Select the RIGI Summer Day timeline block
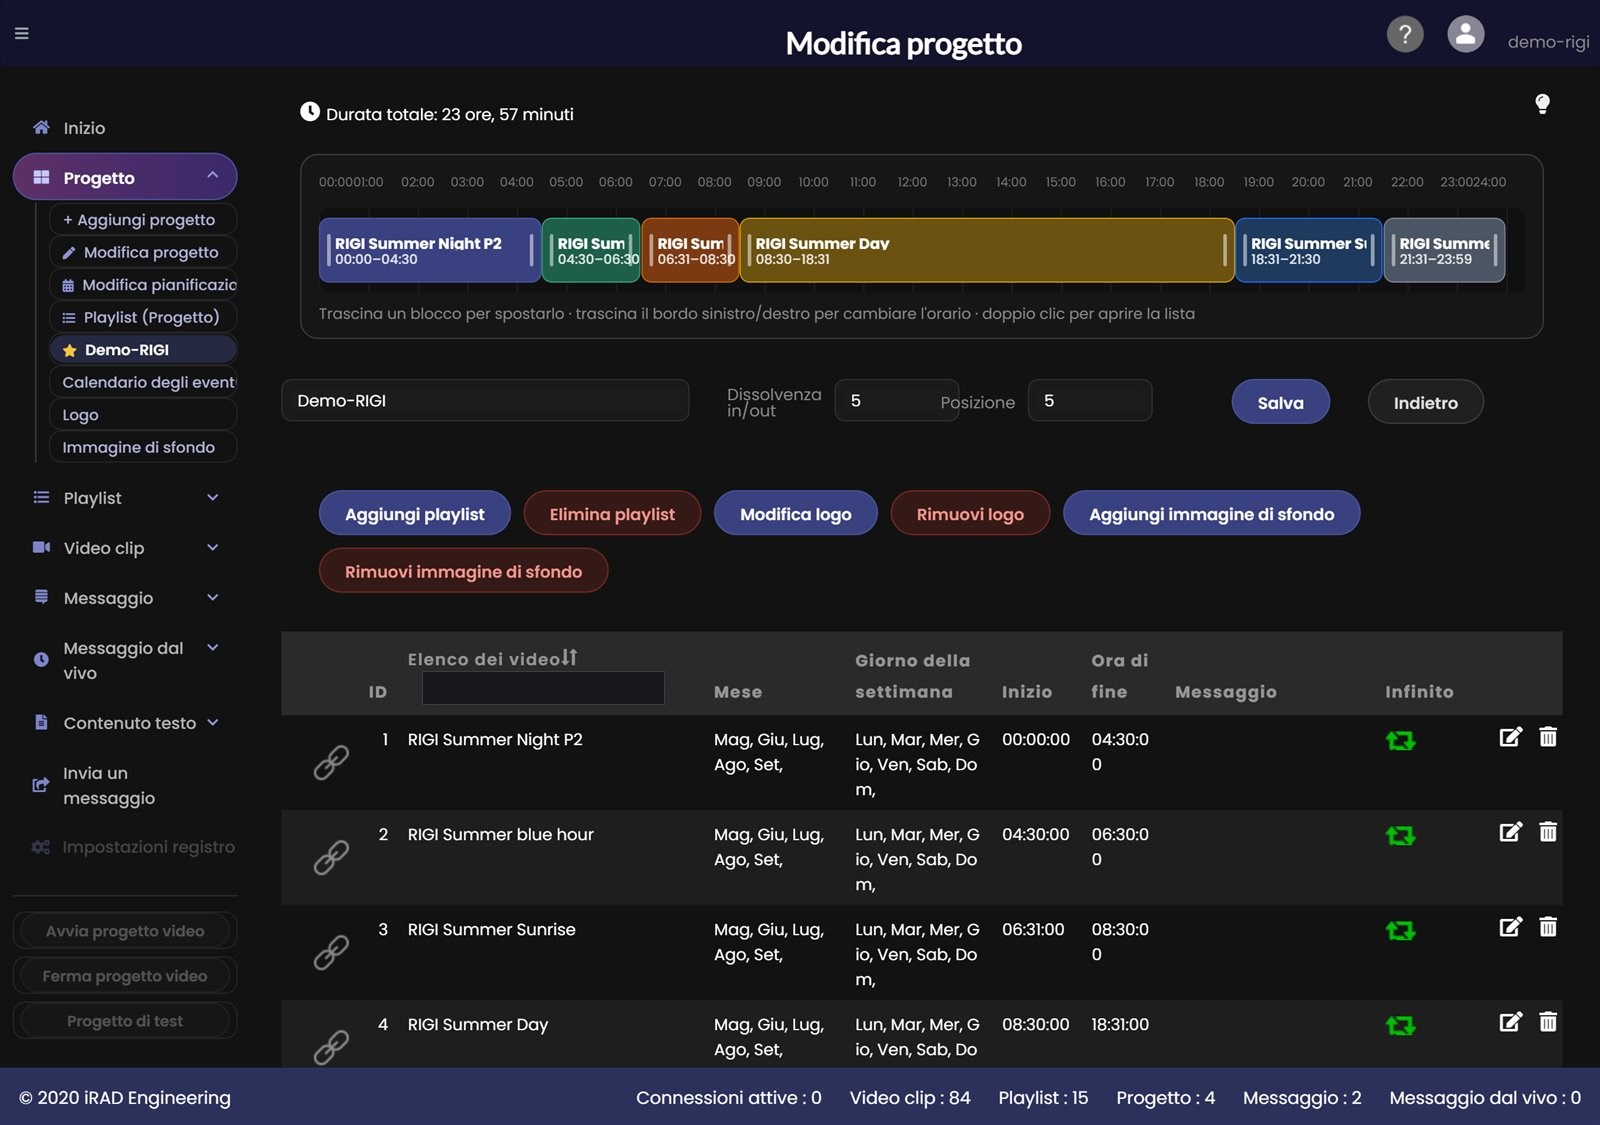Viewport: 1600px width, 1125px height. tap(987, 250)
